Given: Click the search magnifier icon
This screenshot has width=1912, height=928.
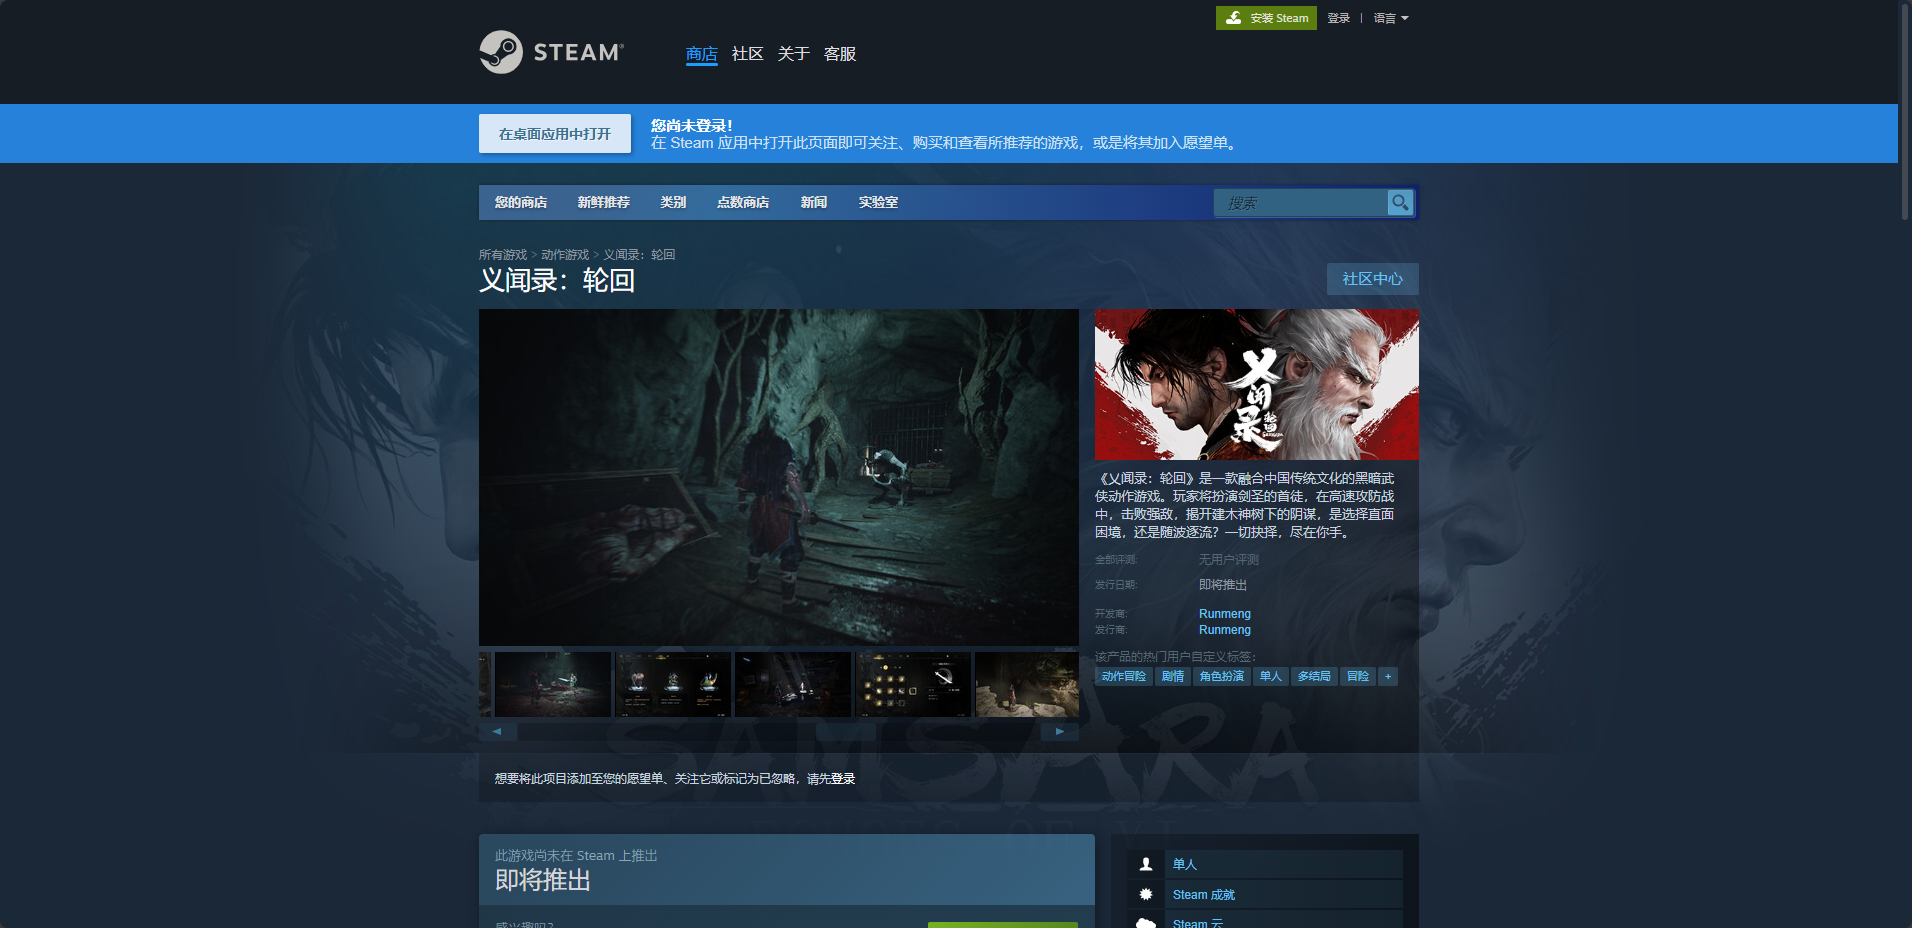Looking at the screenshot, I should 1400,202.
